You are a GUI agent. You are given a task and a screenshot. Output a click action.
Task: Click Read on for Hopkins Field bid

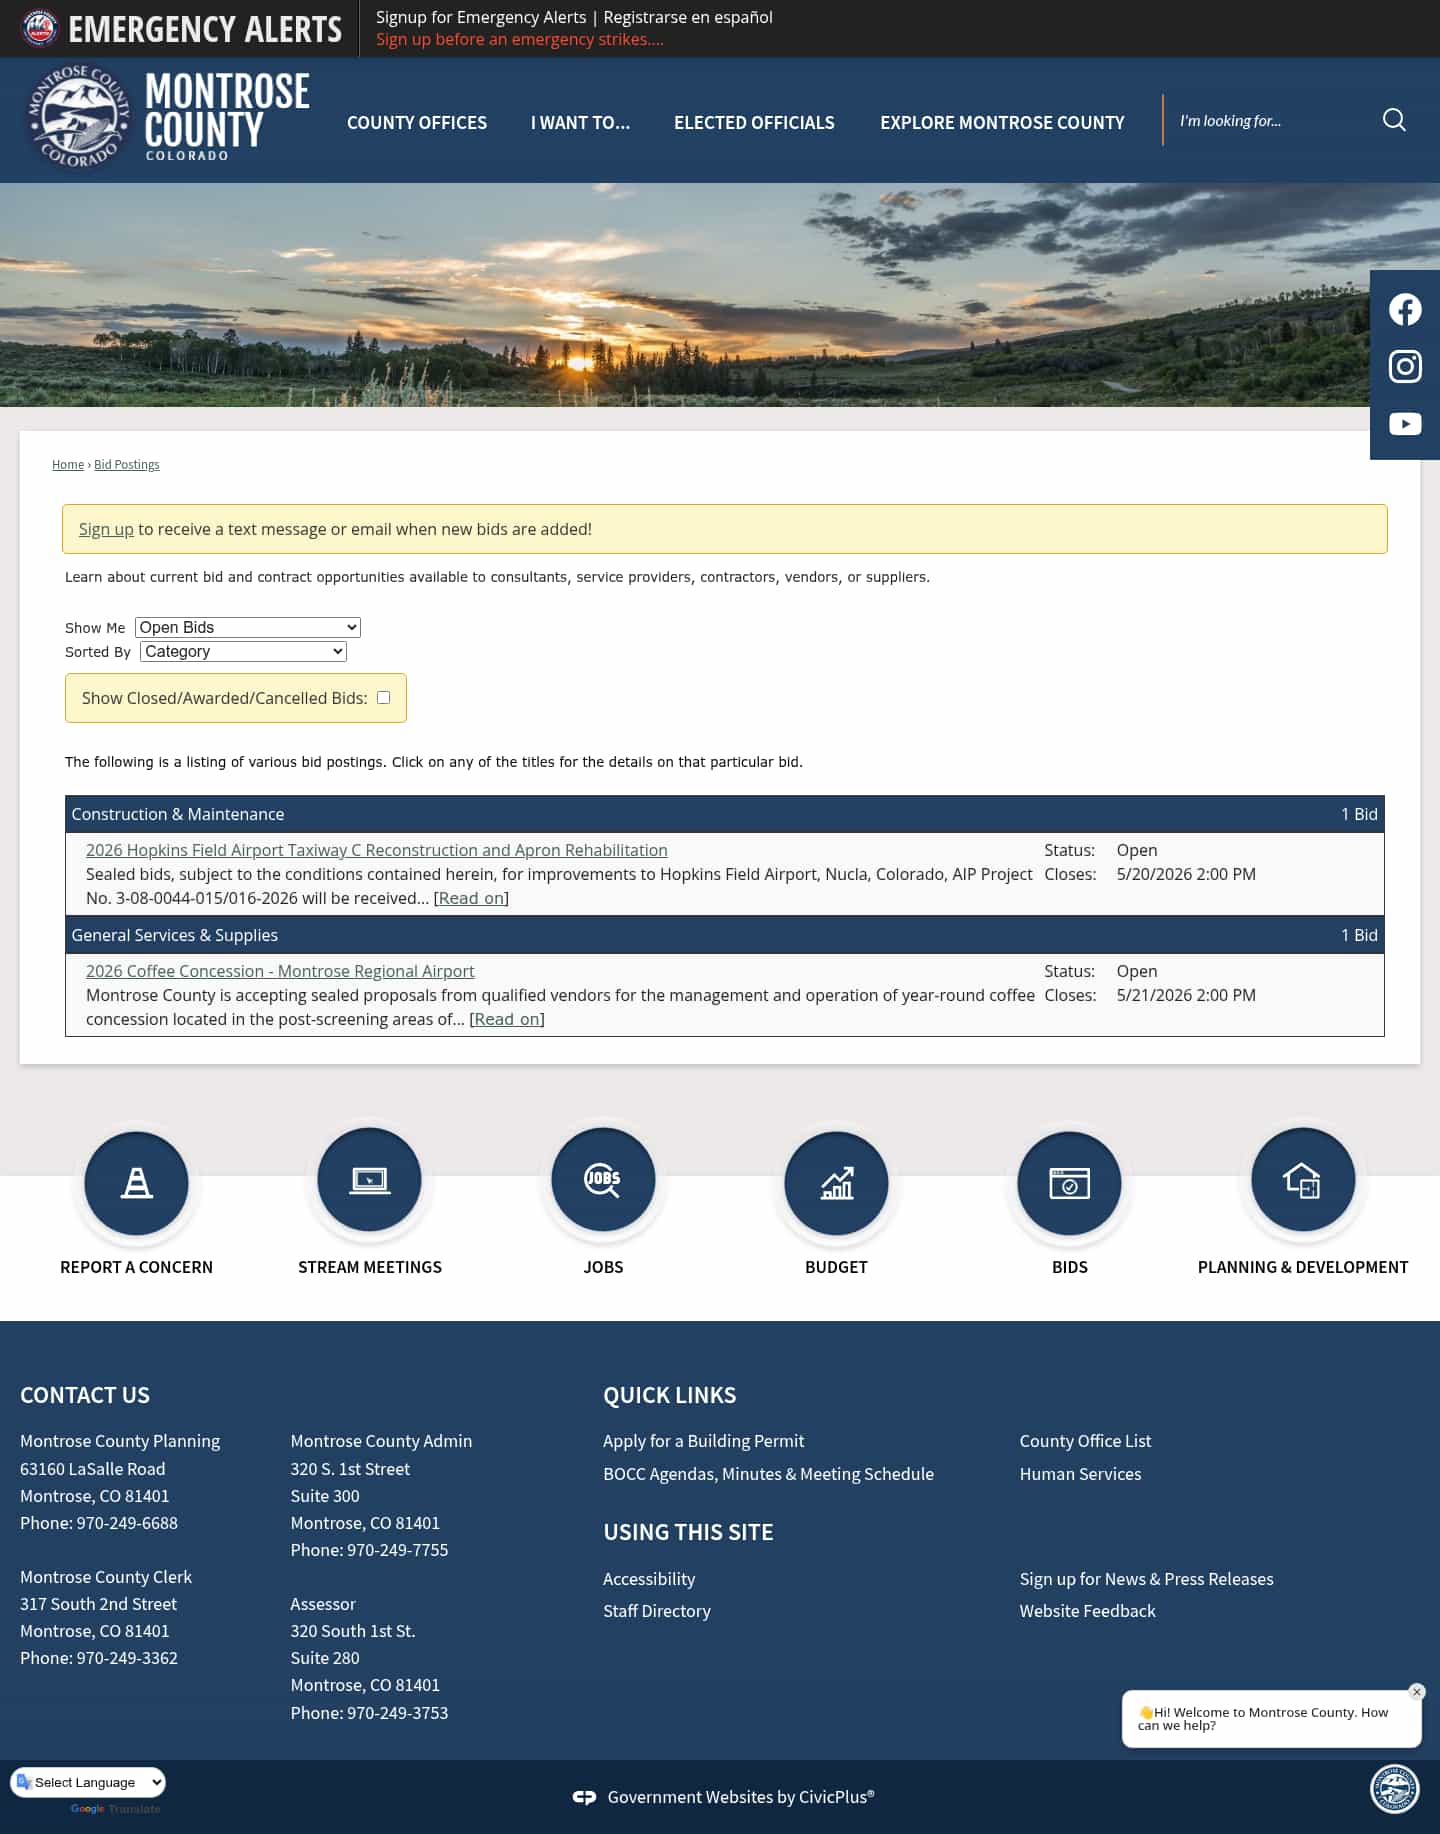coord(471,898)
